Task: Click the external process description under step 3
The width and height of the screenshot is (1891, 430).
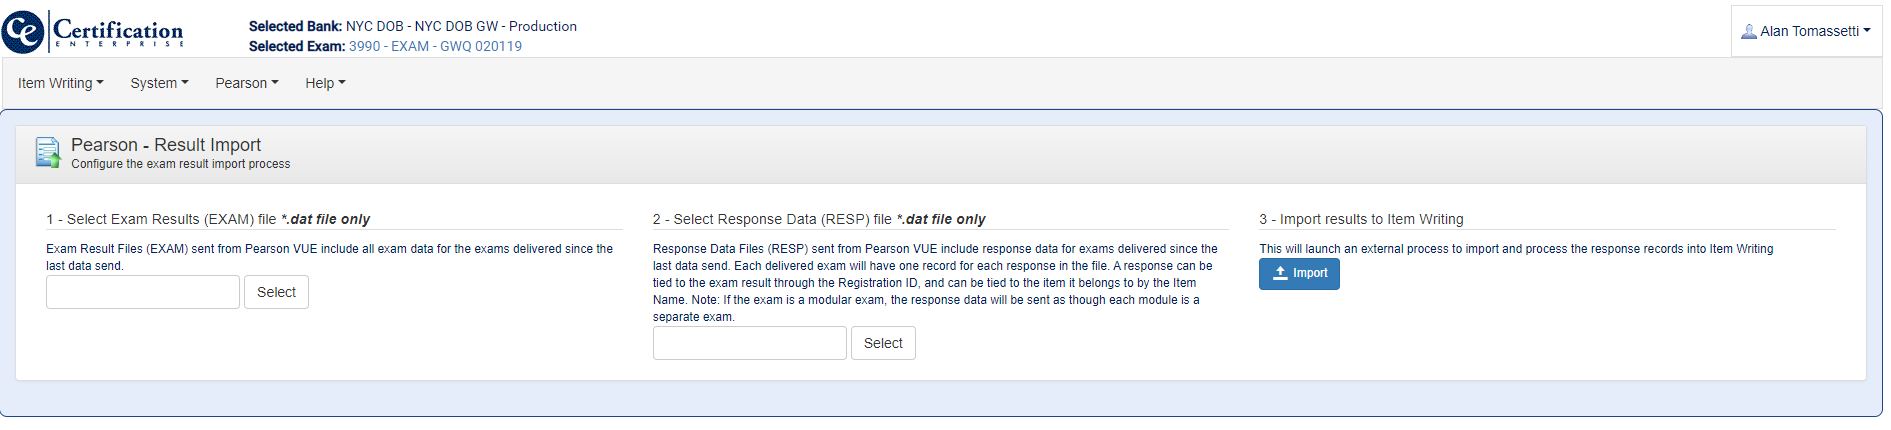Action: [1515, 249]
